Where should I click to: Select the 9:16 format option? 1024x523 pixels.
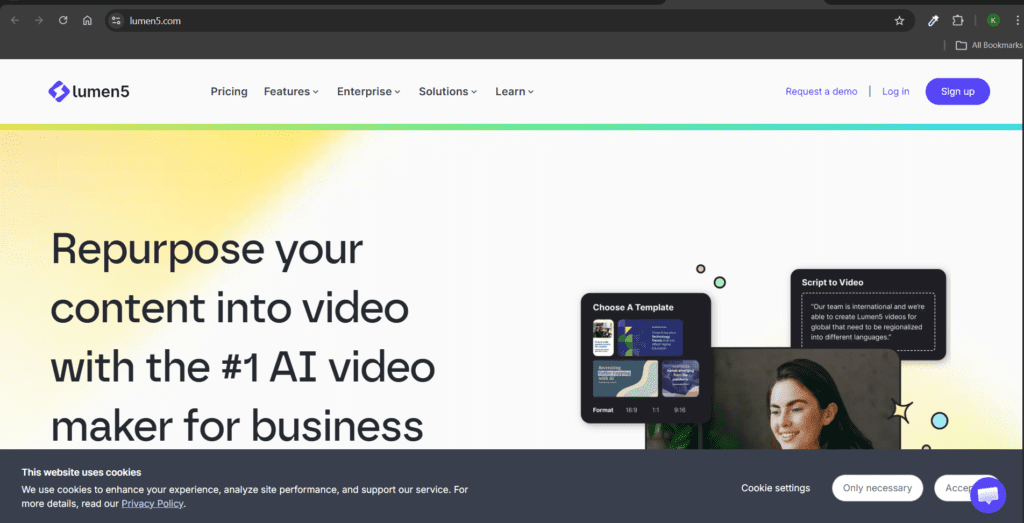click(x=680, y=410)
